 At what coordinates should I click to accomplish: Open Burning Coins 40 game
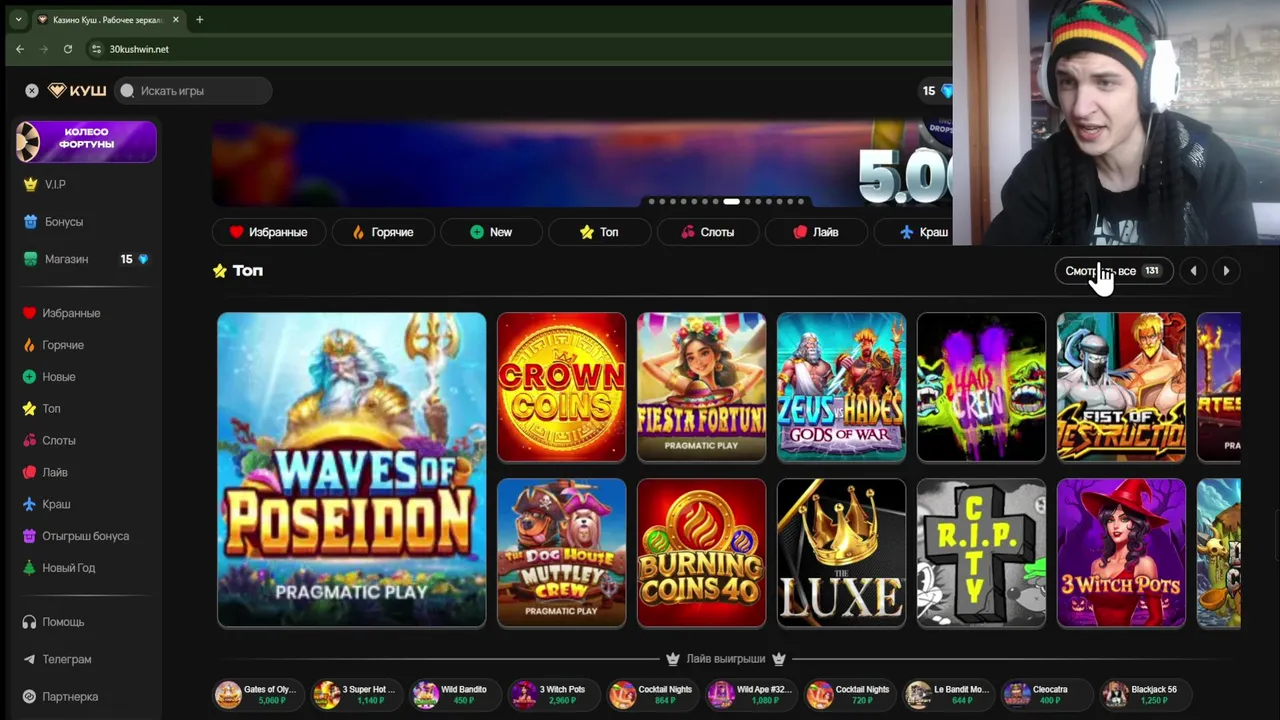pos(701,553)
